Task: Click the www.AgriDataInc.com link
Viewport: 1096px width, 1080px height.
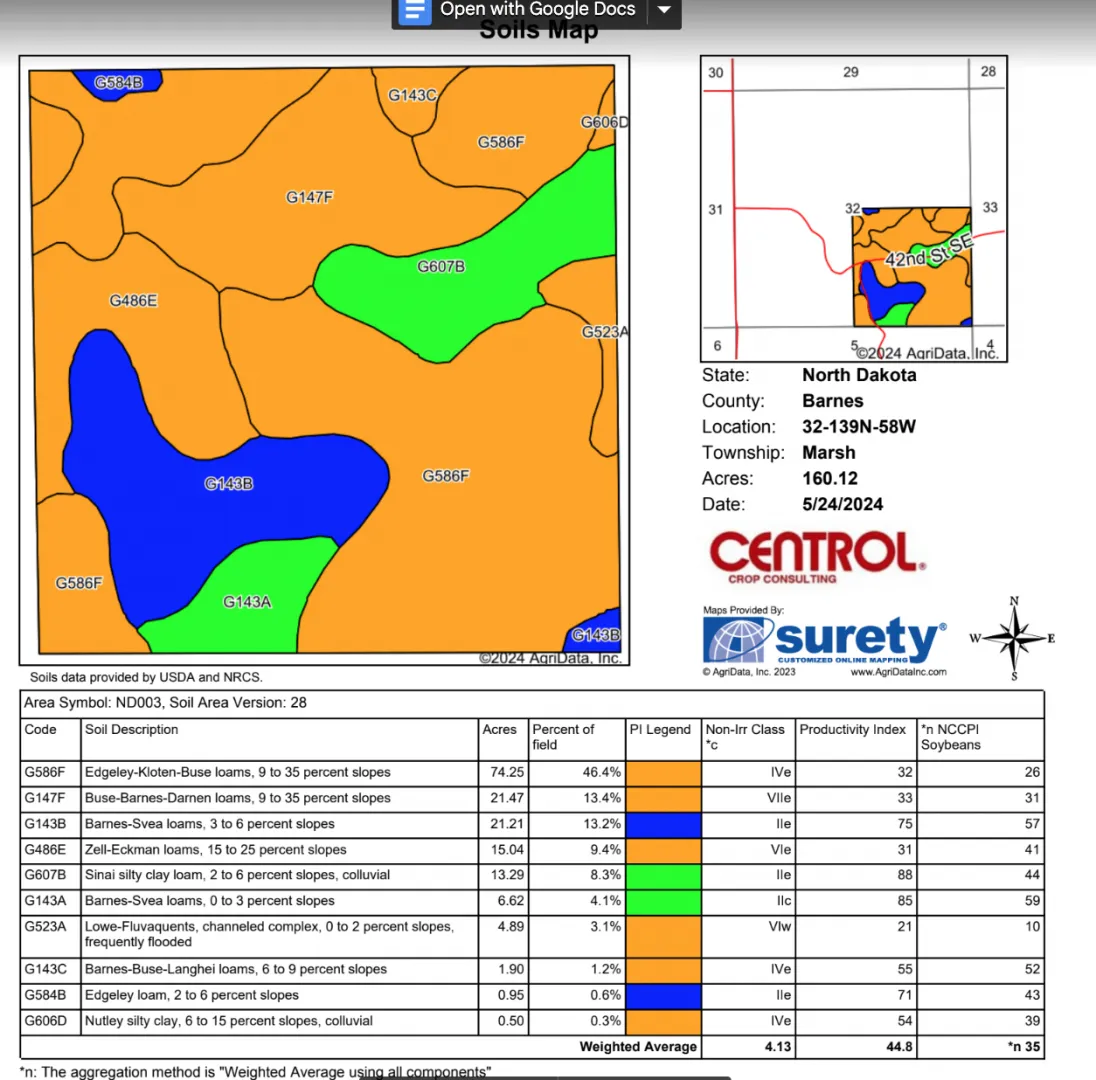Action: pyautogui.click(x=897, y=672)
